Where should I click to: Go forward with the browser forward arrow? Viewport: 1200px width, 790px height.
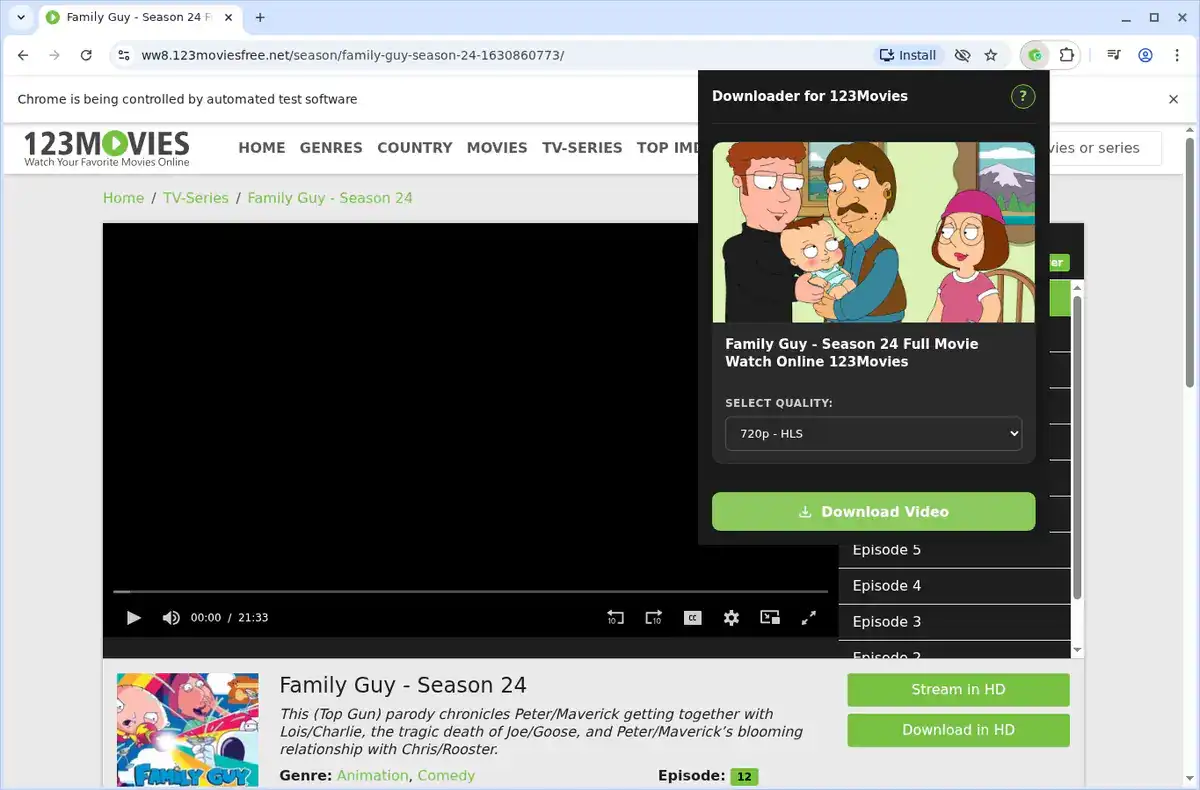(x=55, y=55)
